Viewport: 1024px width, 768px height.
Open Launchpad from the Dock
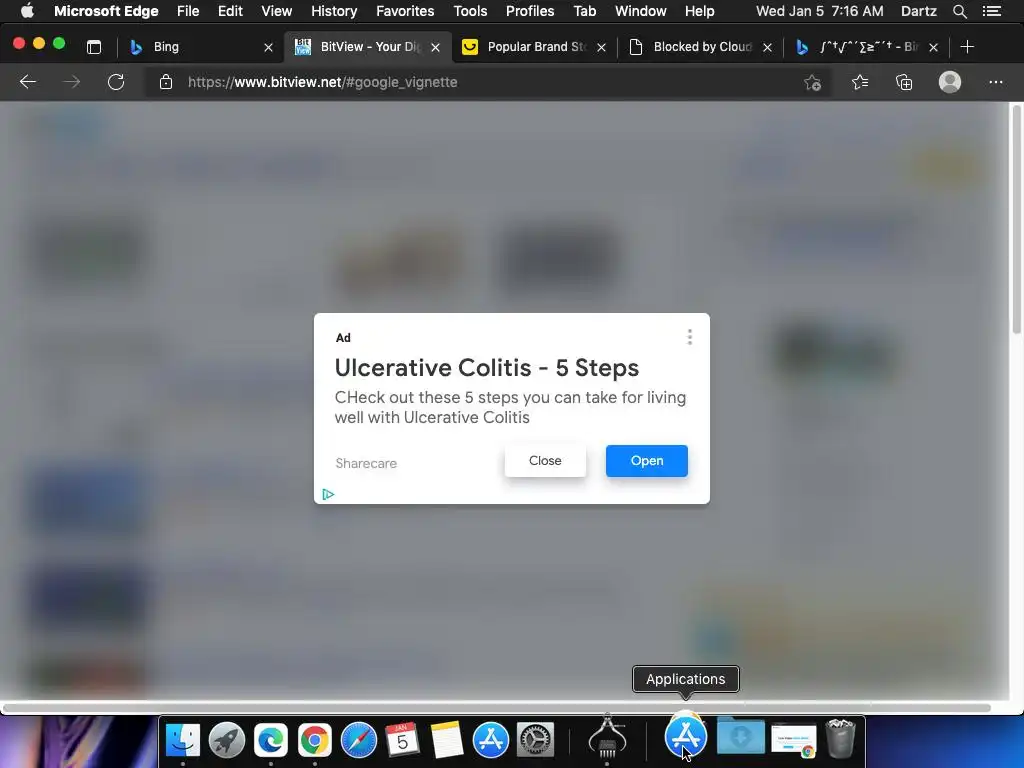227,740
